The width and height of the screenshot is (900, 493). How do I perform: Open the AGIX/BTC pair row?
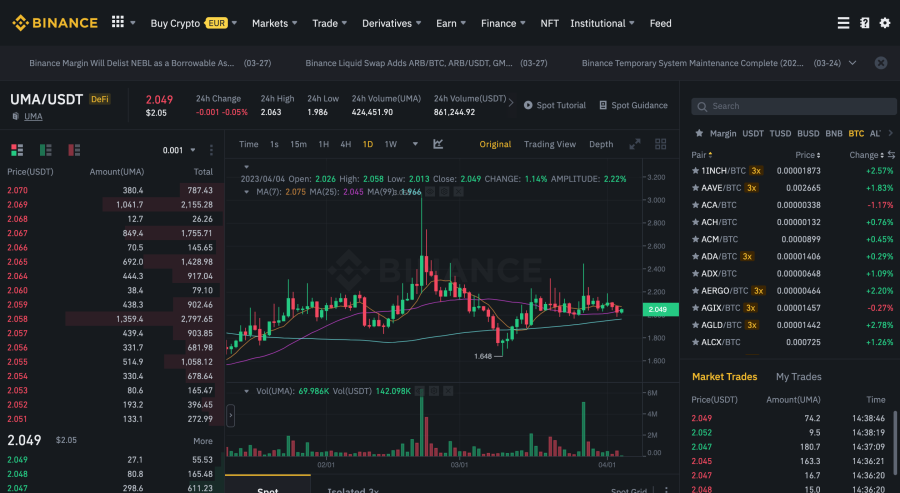pos(793,308)
